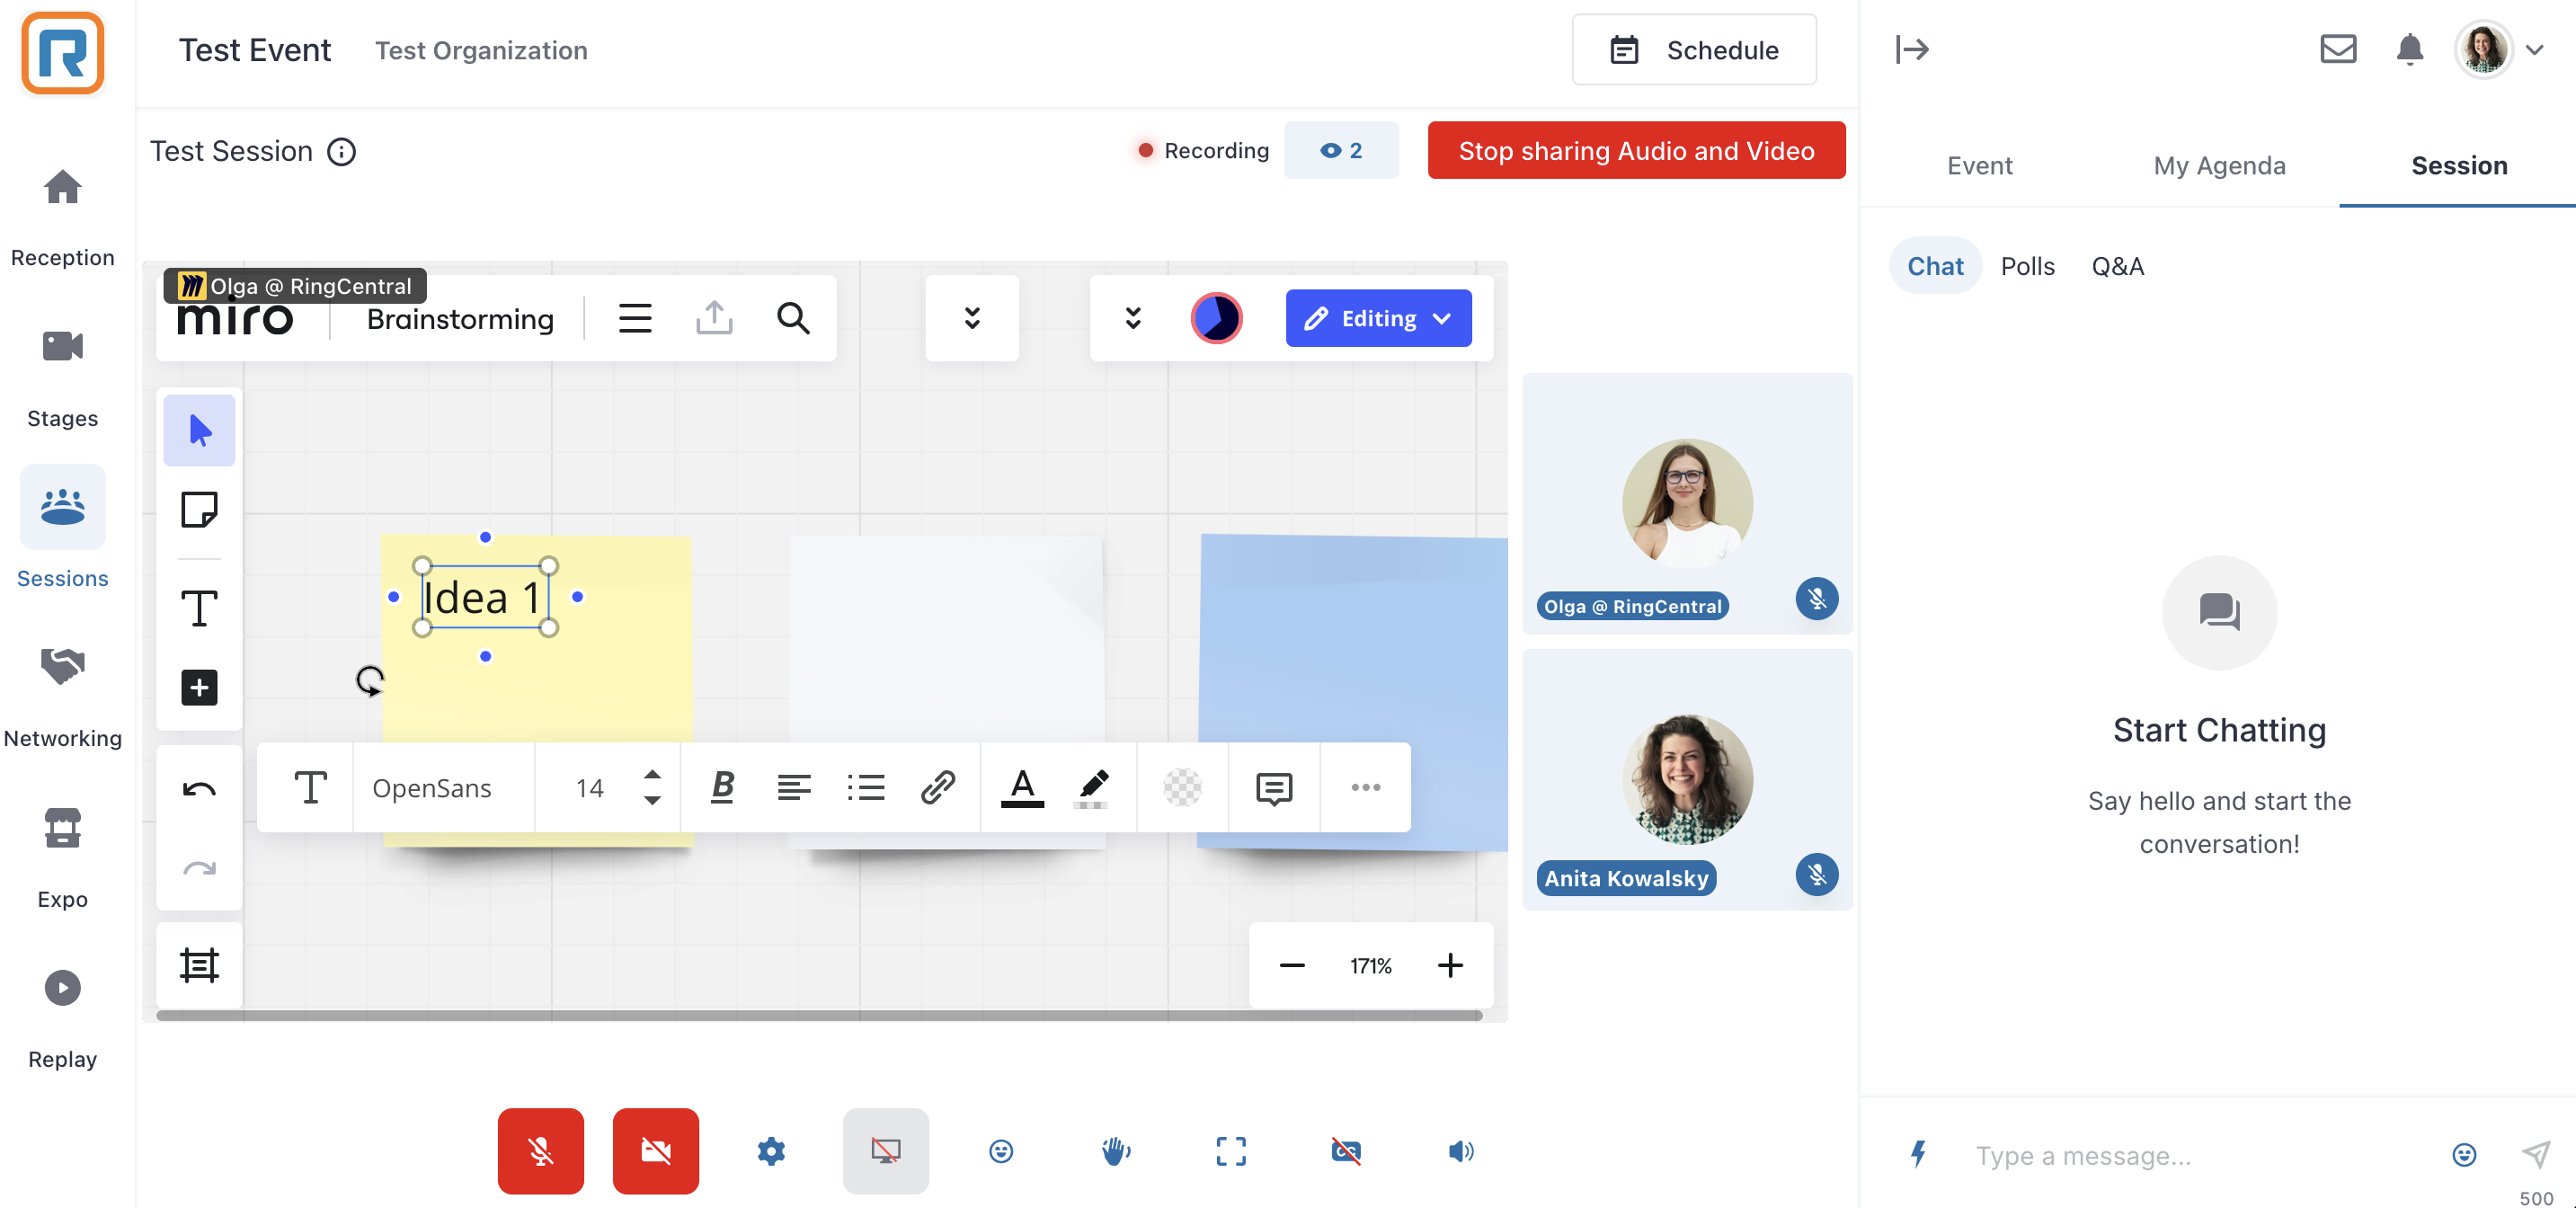Toggle Anita Kowalsky's muted microphone indicator

(x=1817, y=875)
